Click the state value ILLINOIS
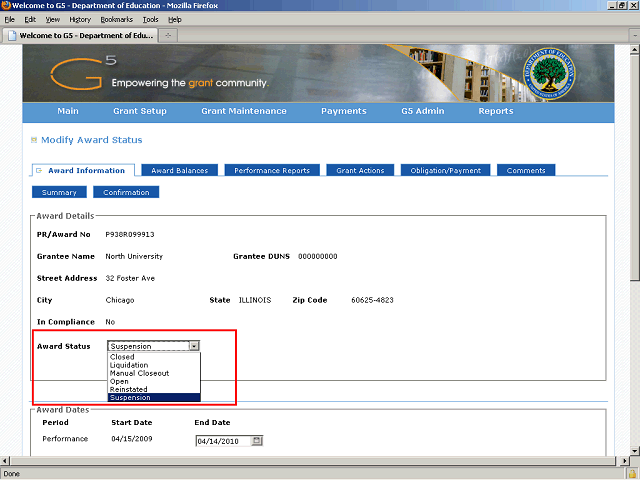 click(255, 300)
